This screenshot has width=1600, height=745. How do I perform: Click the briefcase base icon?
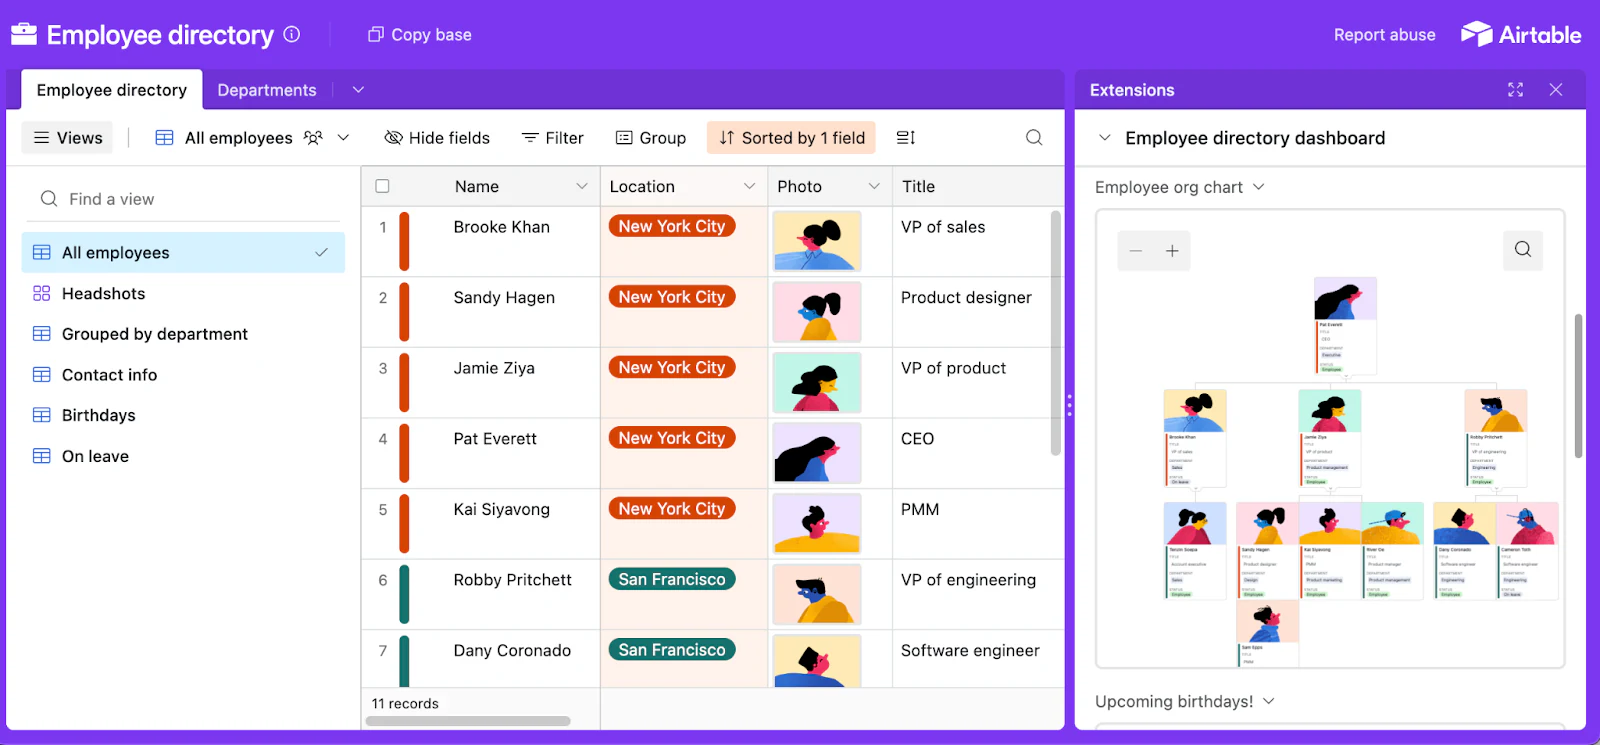coord(24,35)
